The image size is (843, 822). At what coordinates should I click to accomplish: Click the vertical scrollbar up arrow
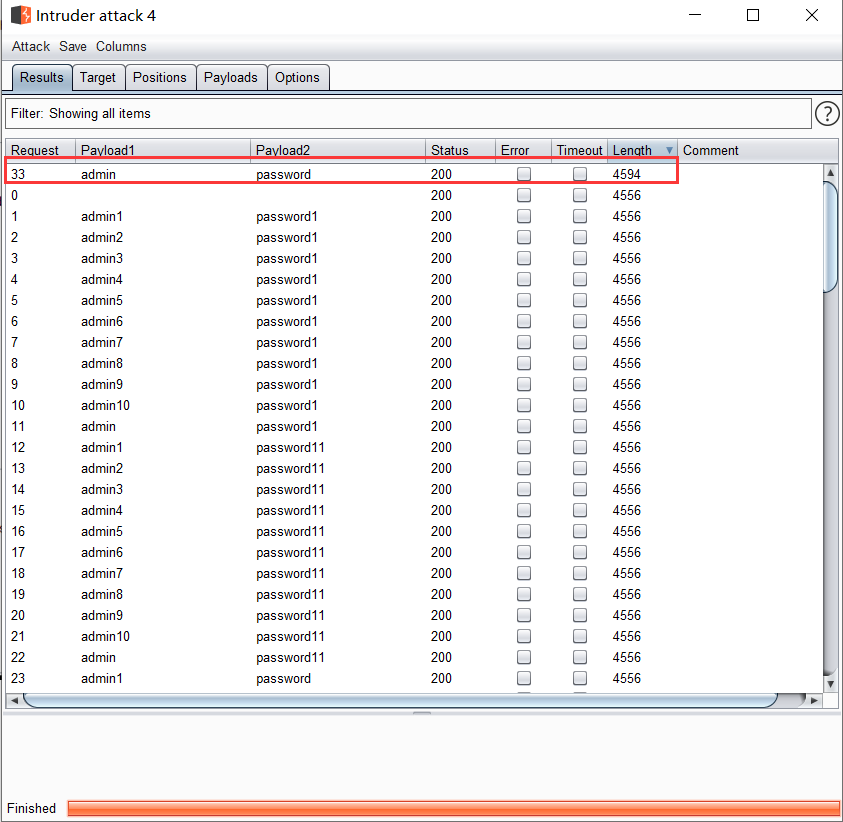(830, 173)
